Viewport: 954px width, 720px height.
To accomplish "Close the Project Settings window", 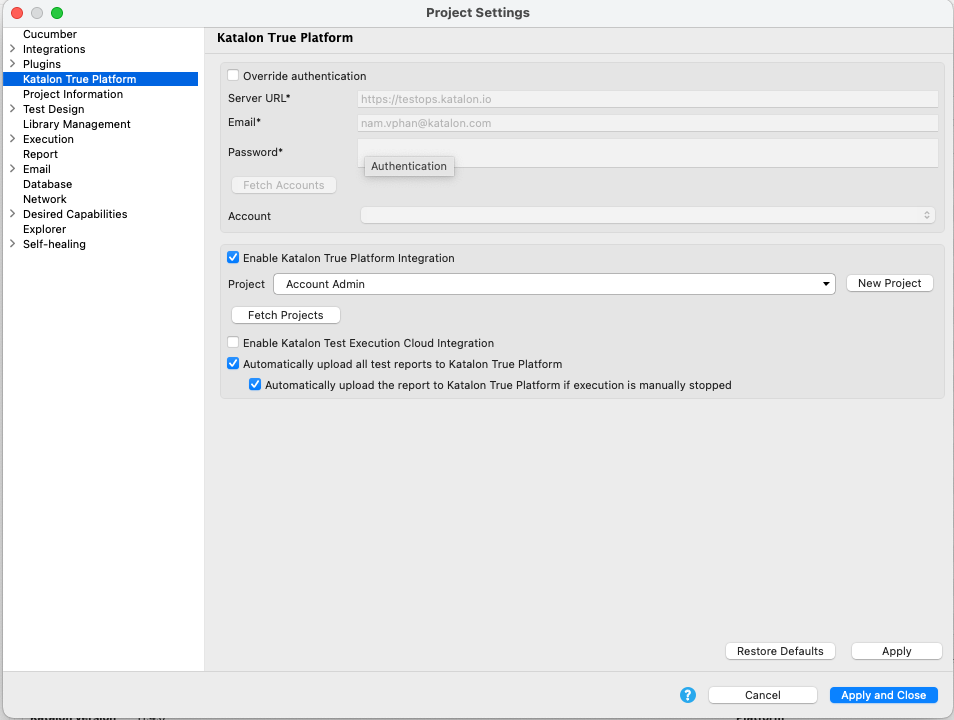I will 17,13.
